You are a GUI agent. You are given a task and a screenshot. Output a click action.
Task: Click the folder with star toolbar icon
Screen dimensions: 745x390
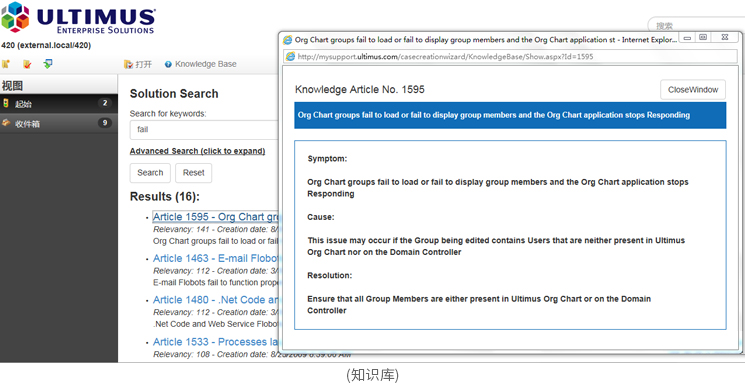[x=6, y=64]
